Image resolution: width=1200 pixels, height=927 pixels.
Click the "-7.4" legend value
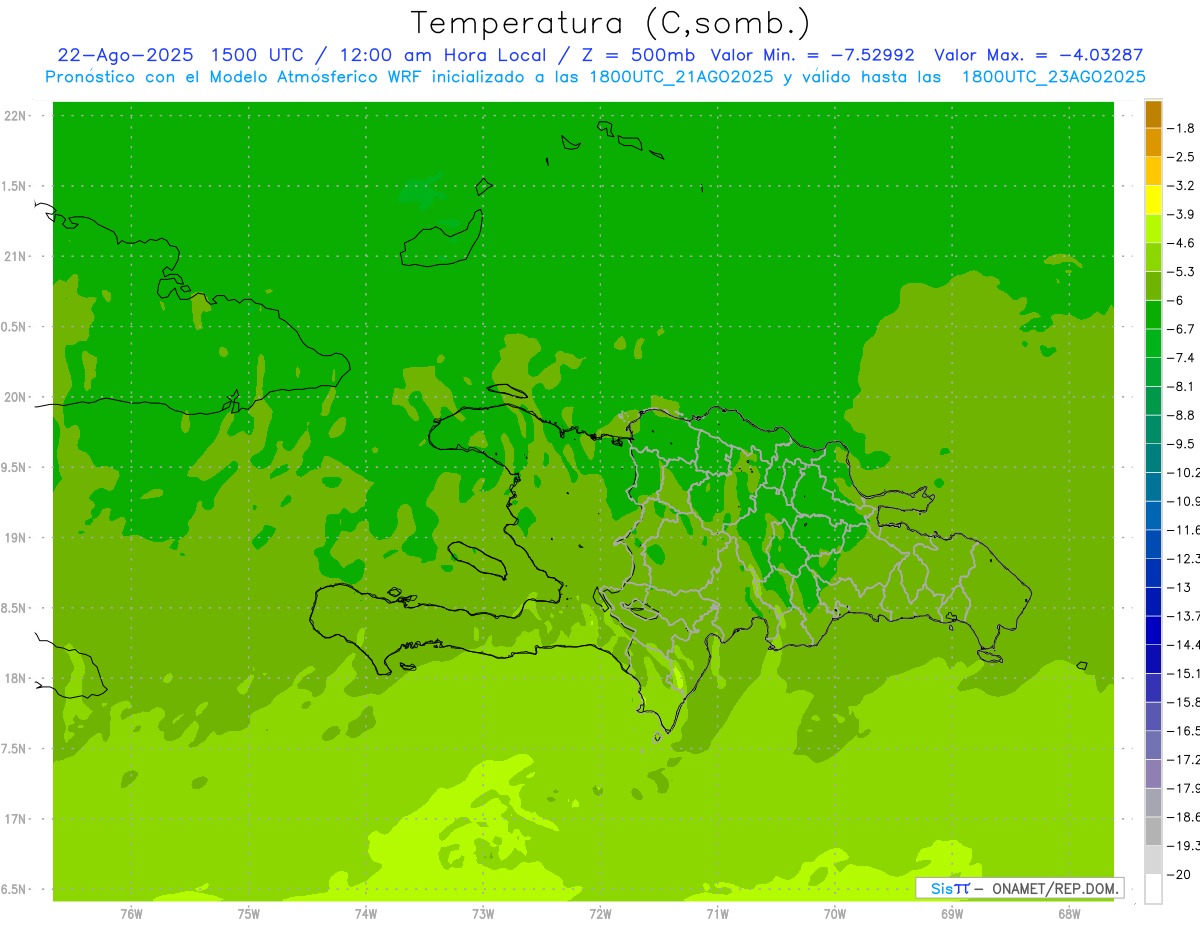(x=1182, y=358)
